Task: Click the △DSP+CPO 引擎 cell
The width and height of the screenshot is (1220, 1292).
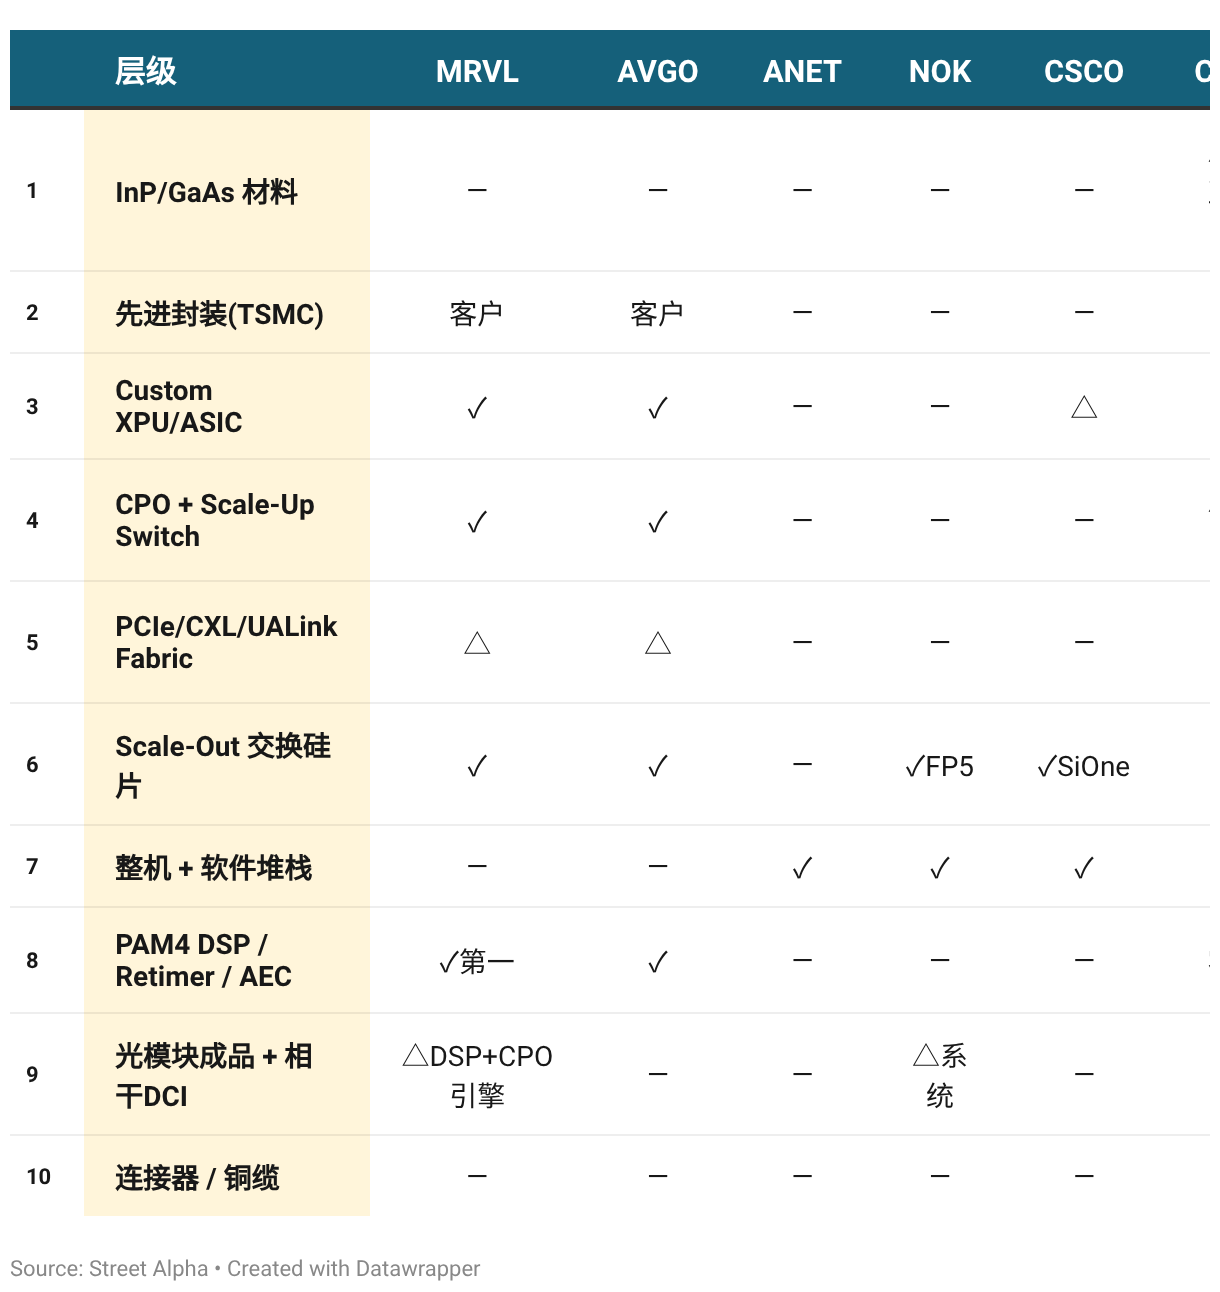Action: point(477,1076)
